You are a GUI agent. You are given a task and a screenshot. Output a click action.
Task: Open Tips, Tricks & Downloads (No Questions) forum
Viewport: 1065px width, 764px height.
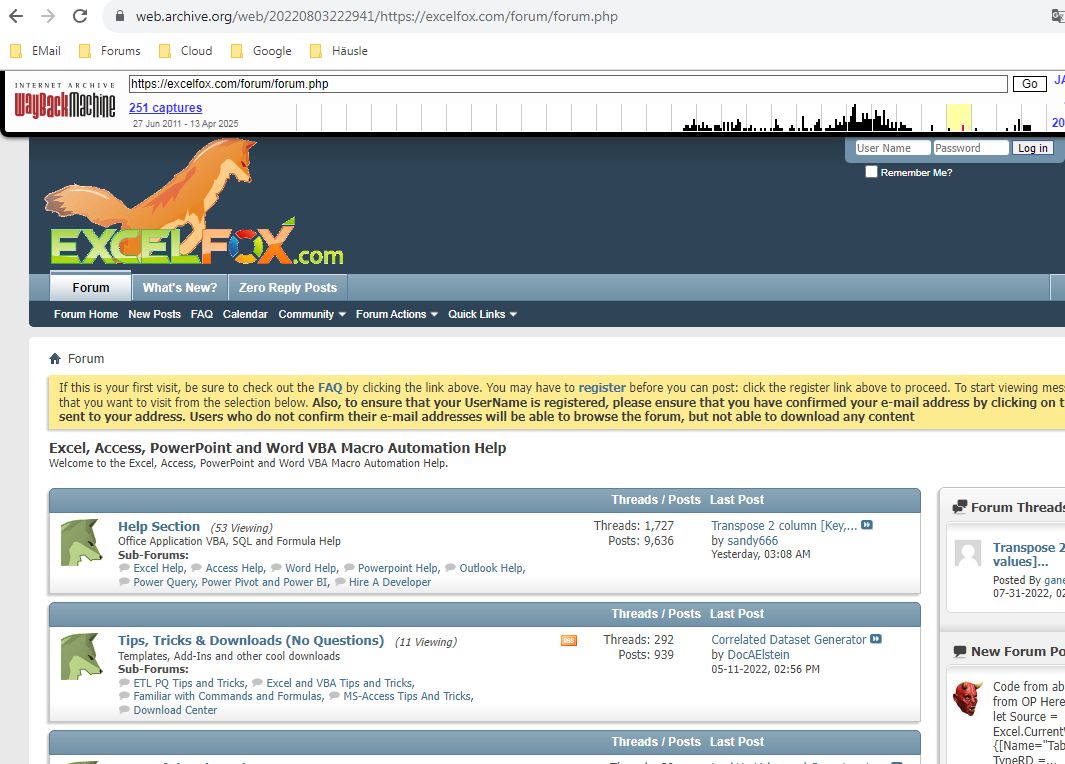[251, 640]
